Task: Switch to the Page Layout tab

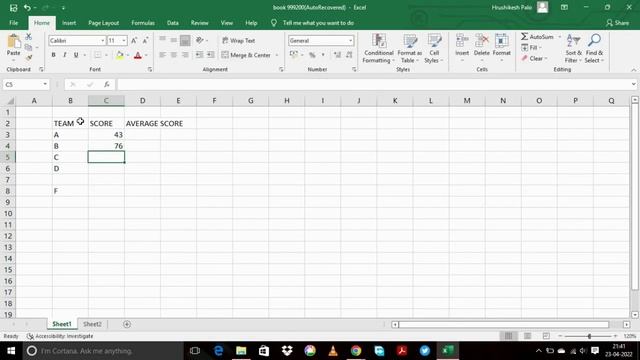Action: [104, 23]
